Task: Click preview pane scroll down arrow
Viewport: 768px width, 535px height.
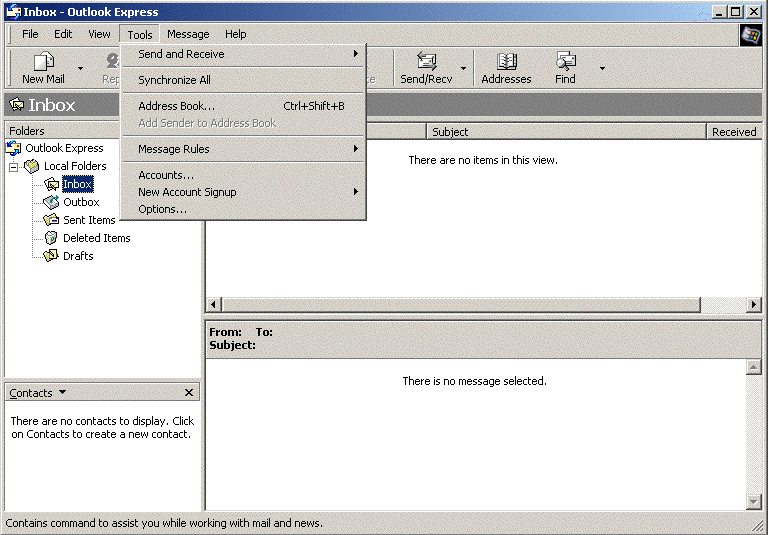Action: click(x=753, y=501)
